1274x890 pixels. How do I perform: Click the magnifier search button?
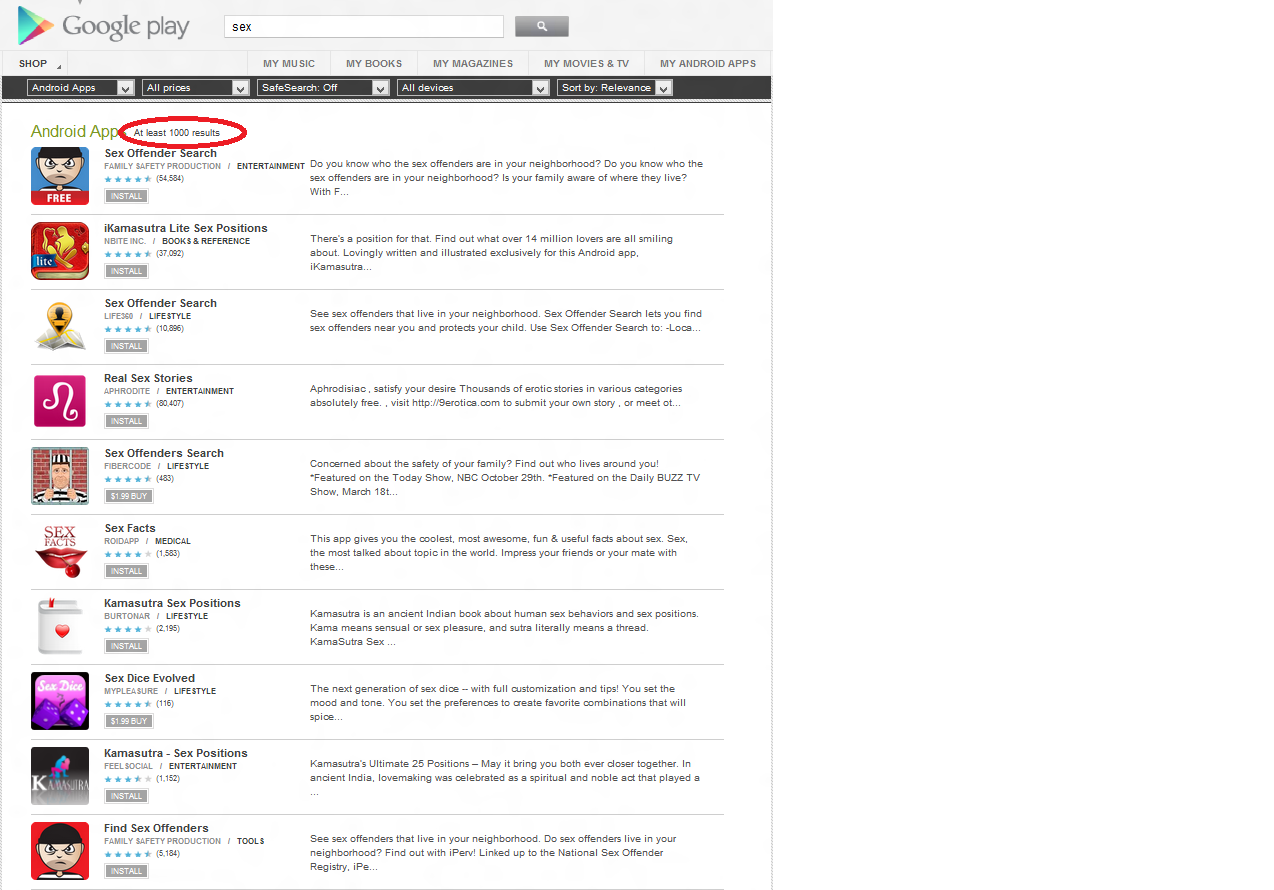click(541, 26)
